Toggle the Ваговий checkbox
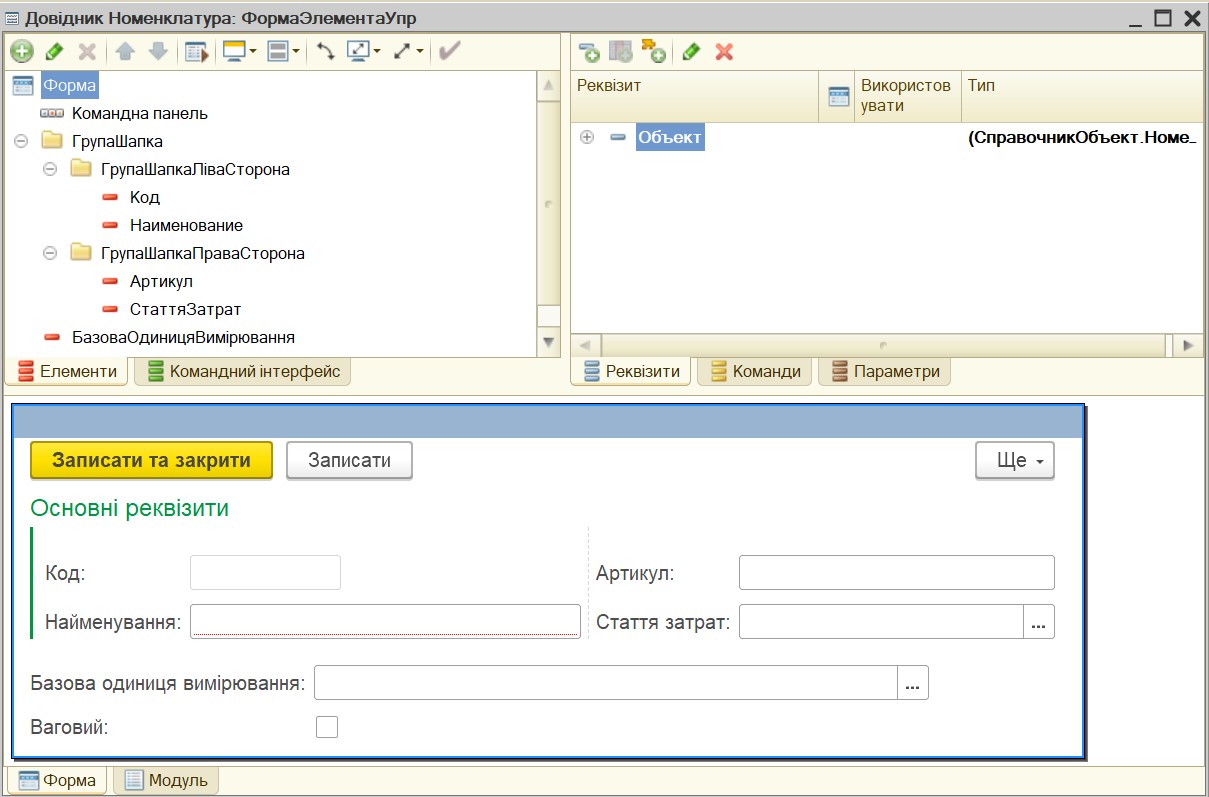This screenshot has height=797, width=1209. 327,727
